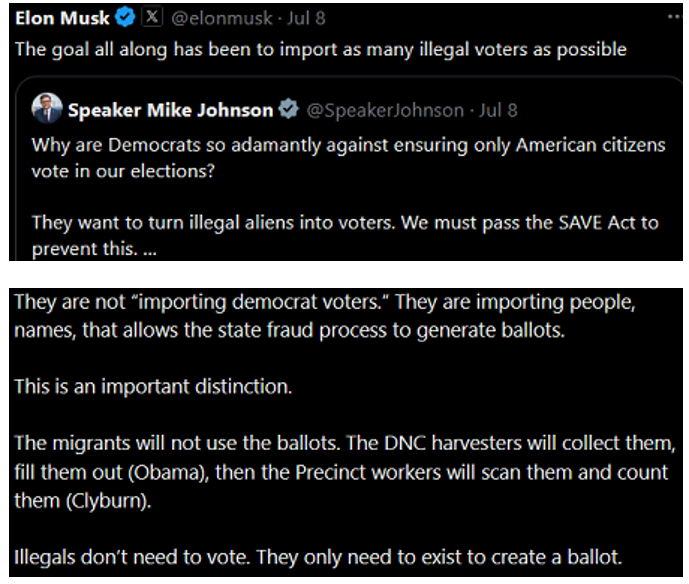The height and width of the screenshot is (584, 689).
Task: Open the Speaker Mike Johnson display name
Action: [170, 110]
